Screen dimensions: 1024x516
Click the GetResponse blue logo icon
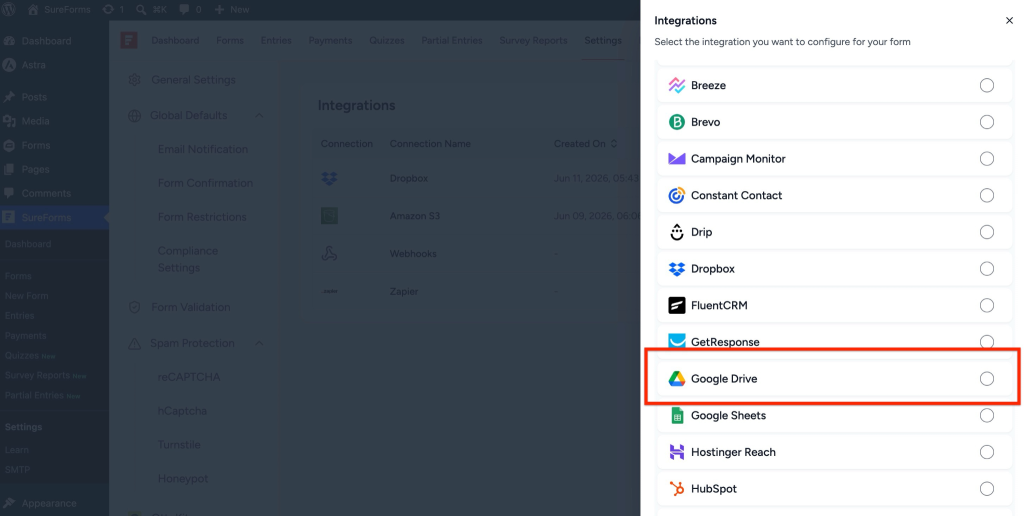point(677,342)
